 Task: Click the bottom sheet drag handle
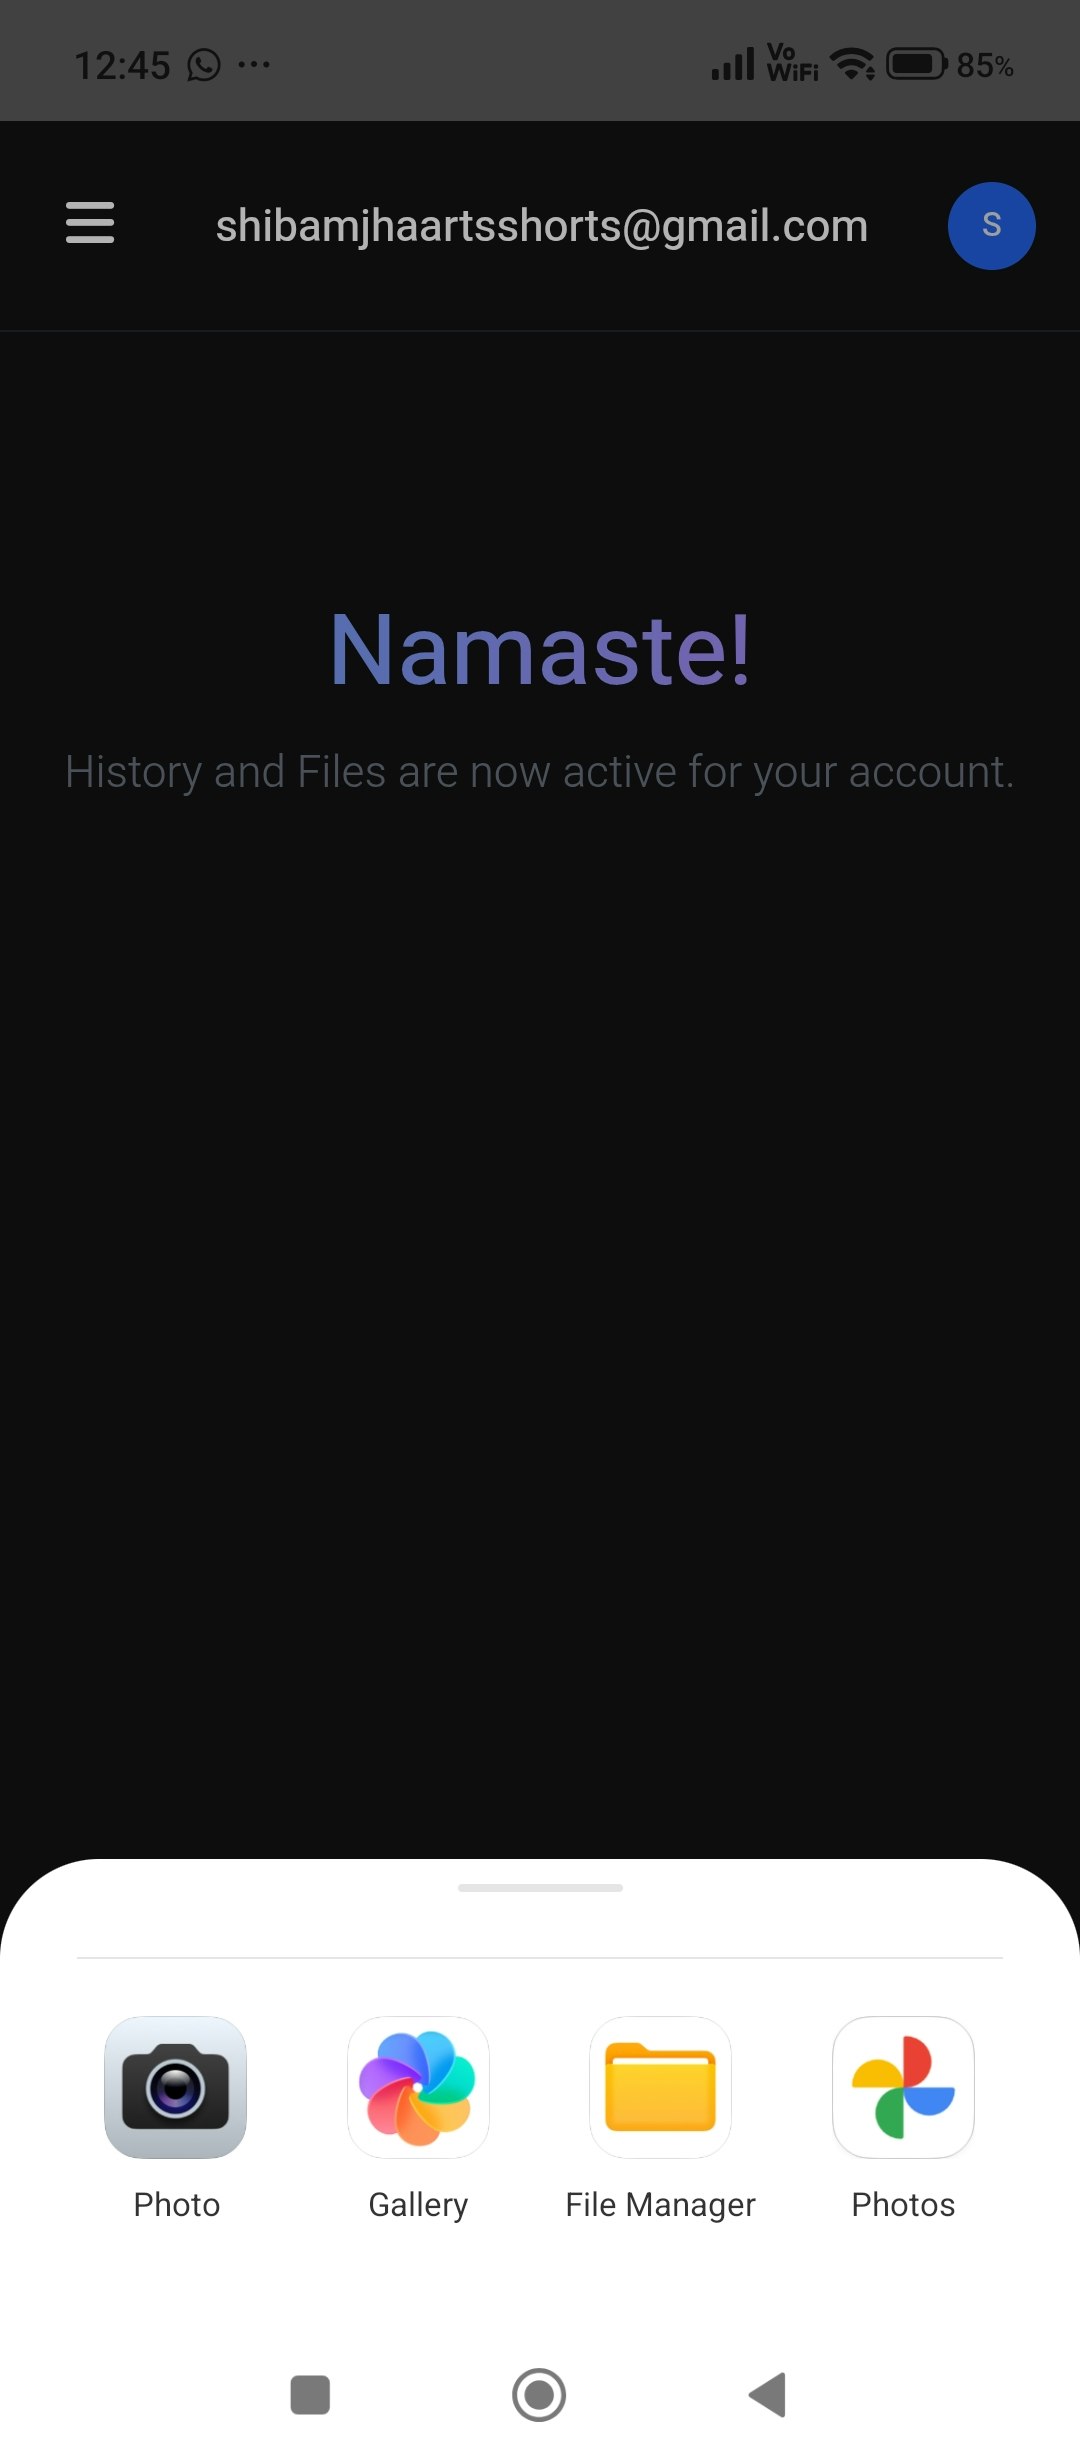[x=540, y=1888]
